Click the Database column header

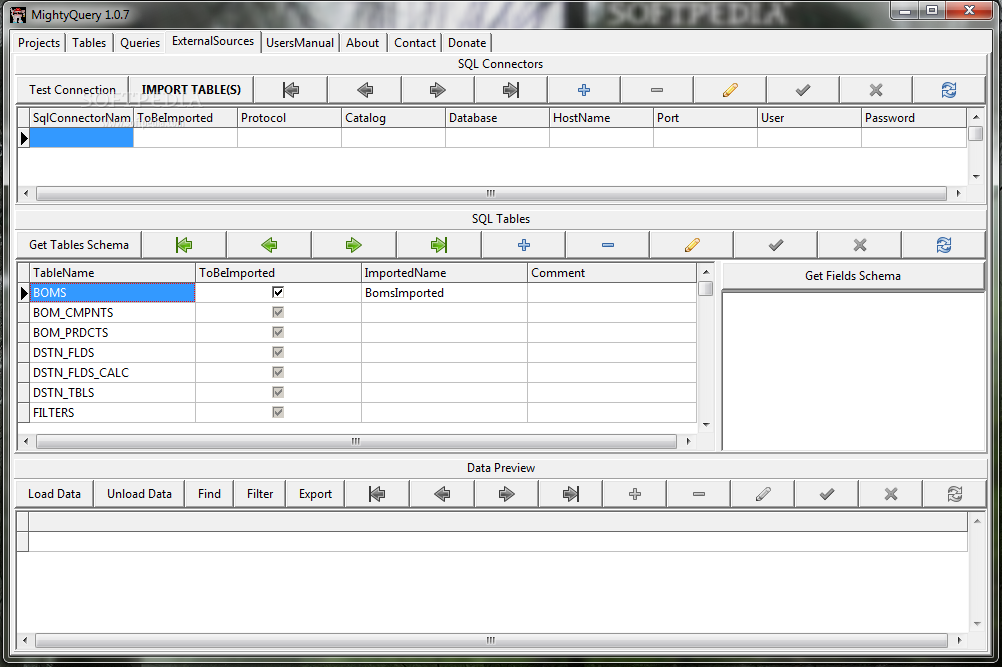[497, 118]
